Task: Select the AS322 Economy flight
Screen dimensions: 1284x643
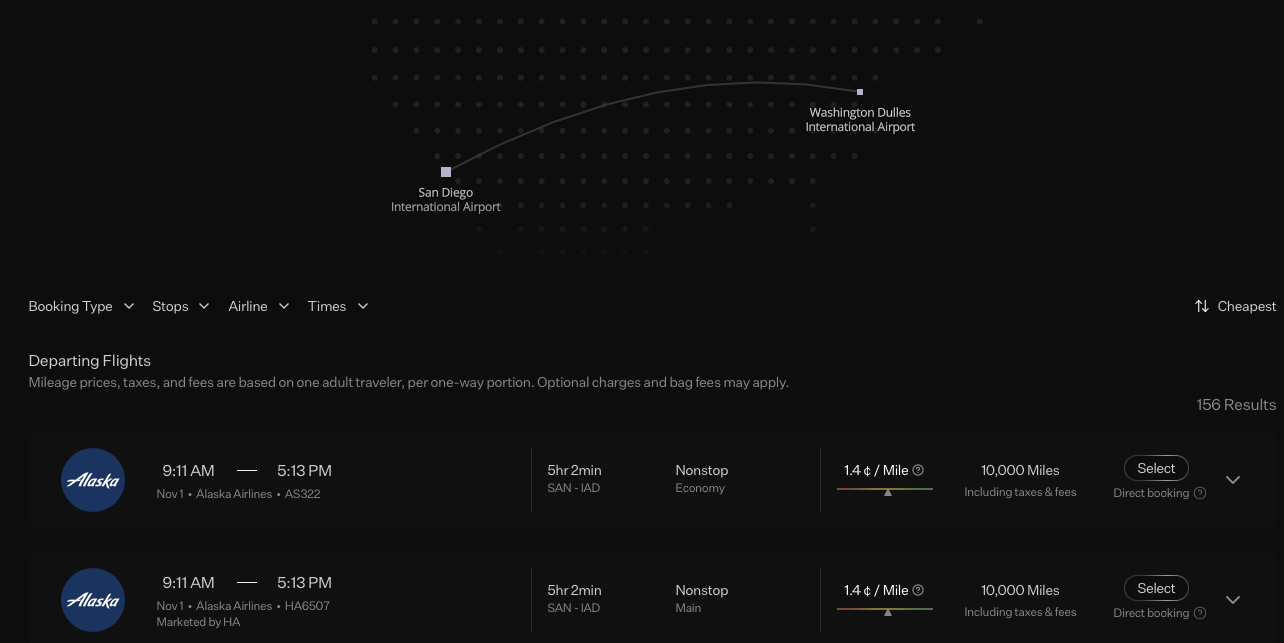Action: coord(1156,468)
